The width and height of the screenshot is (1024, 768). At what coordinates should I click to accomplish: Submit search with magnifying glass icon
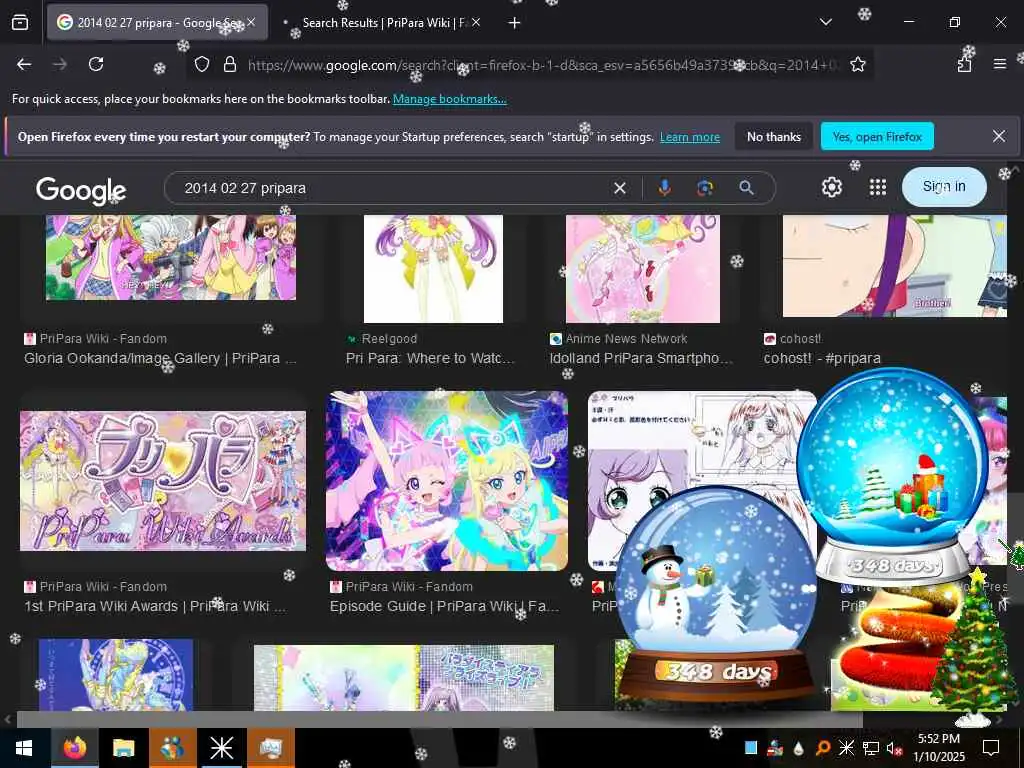pos(746,188)
